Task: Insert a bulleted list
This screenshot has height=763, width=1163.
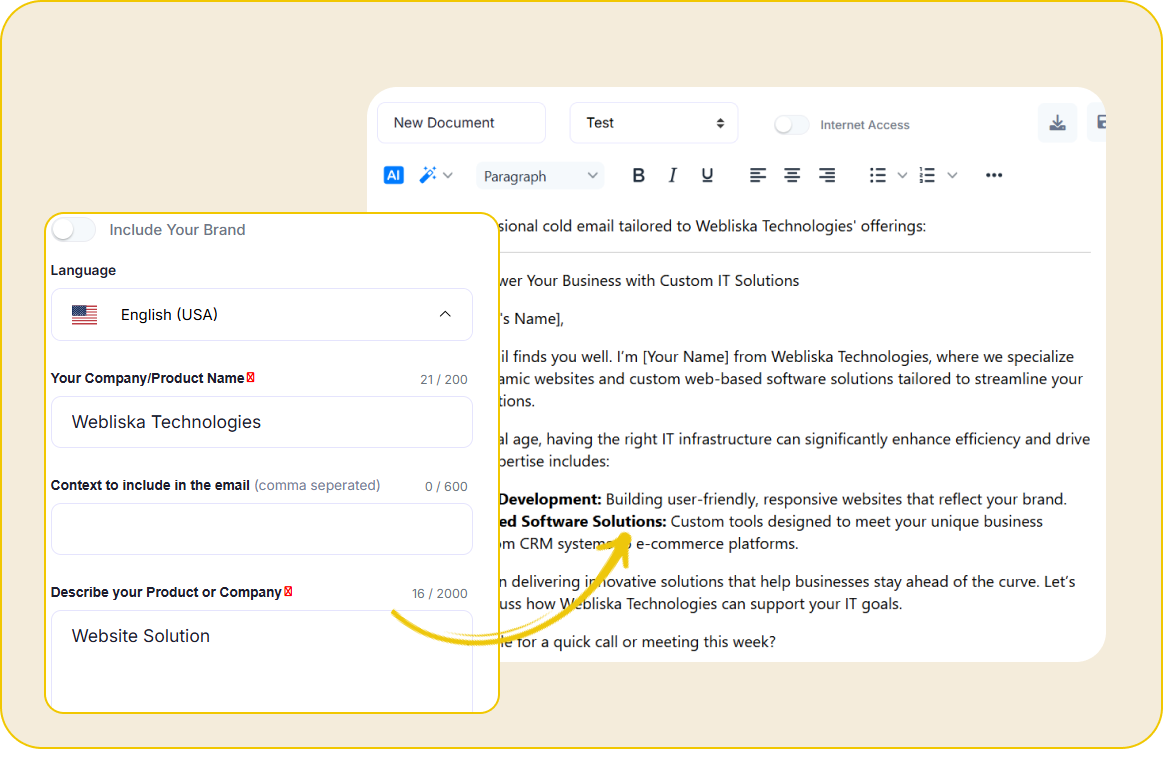Action: (878, 176)
